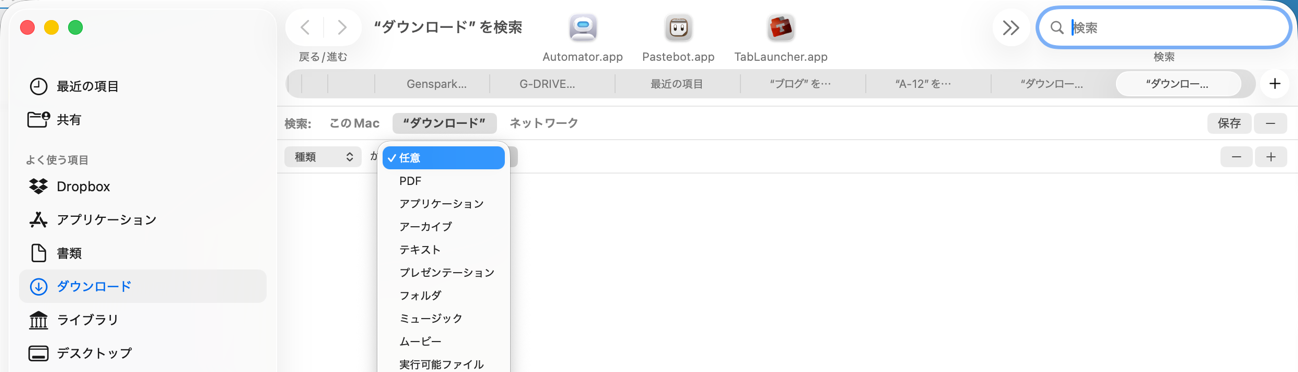Viewport: 1298px width, 372px height.
Task: Click the ライブラリ building icon
Action: pos(38,320)
